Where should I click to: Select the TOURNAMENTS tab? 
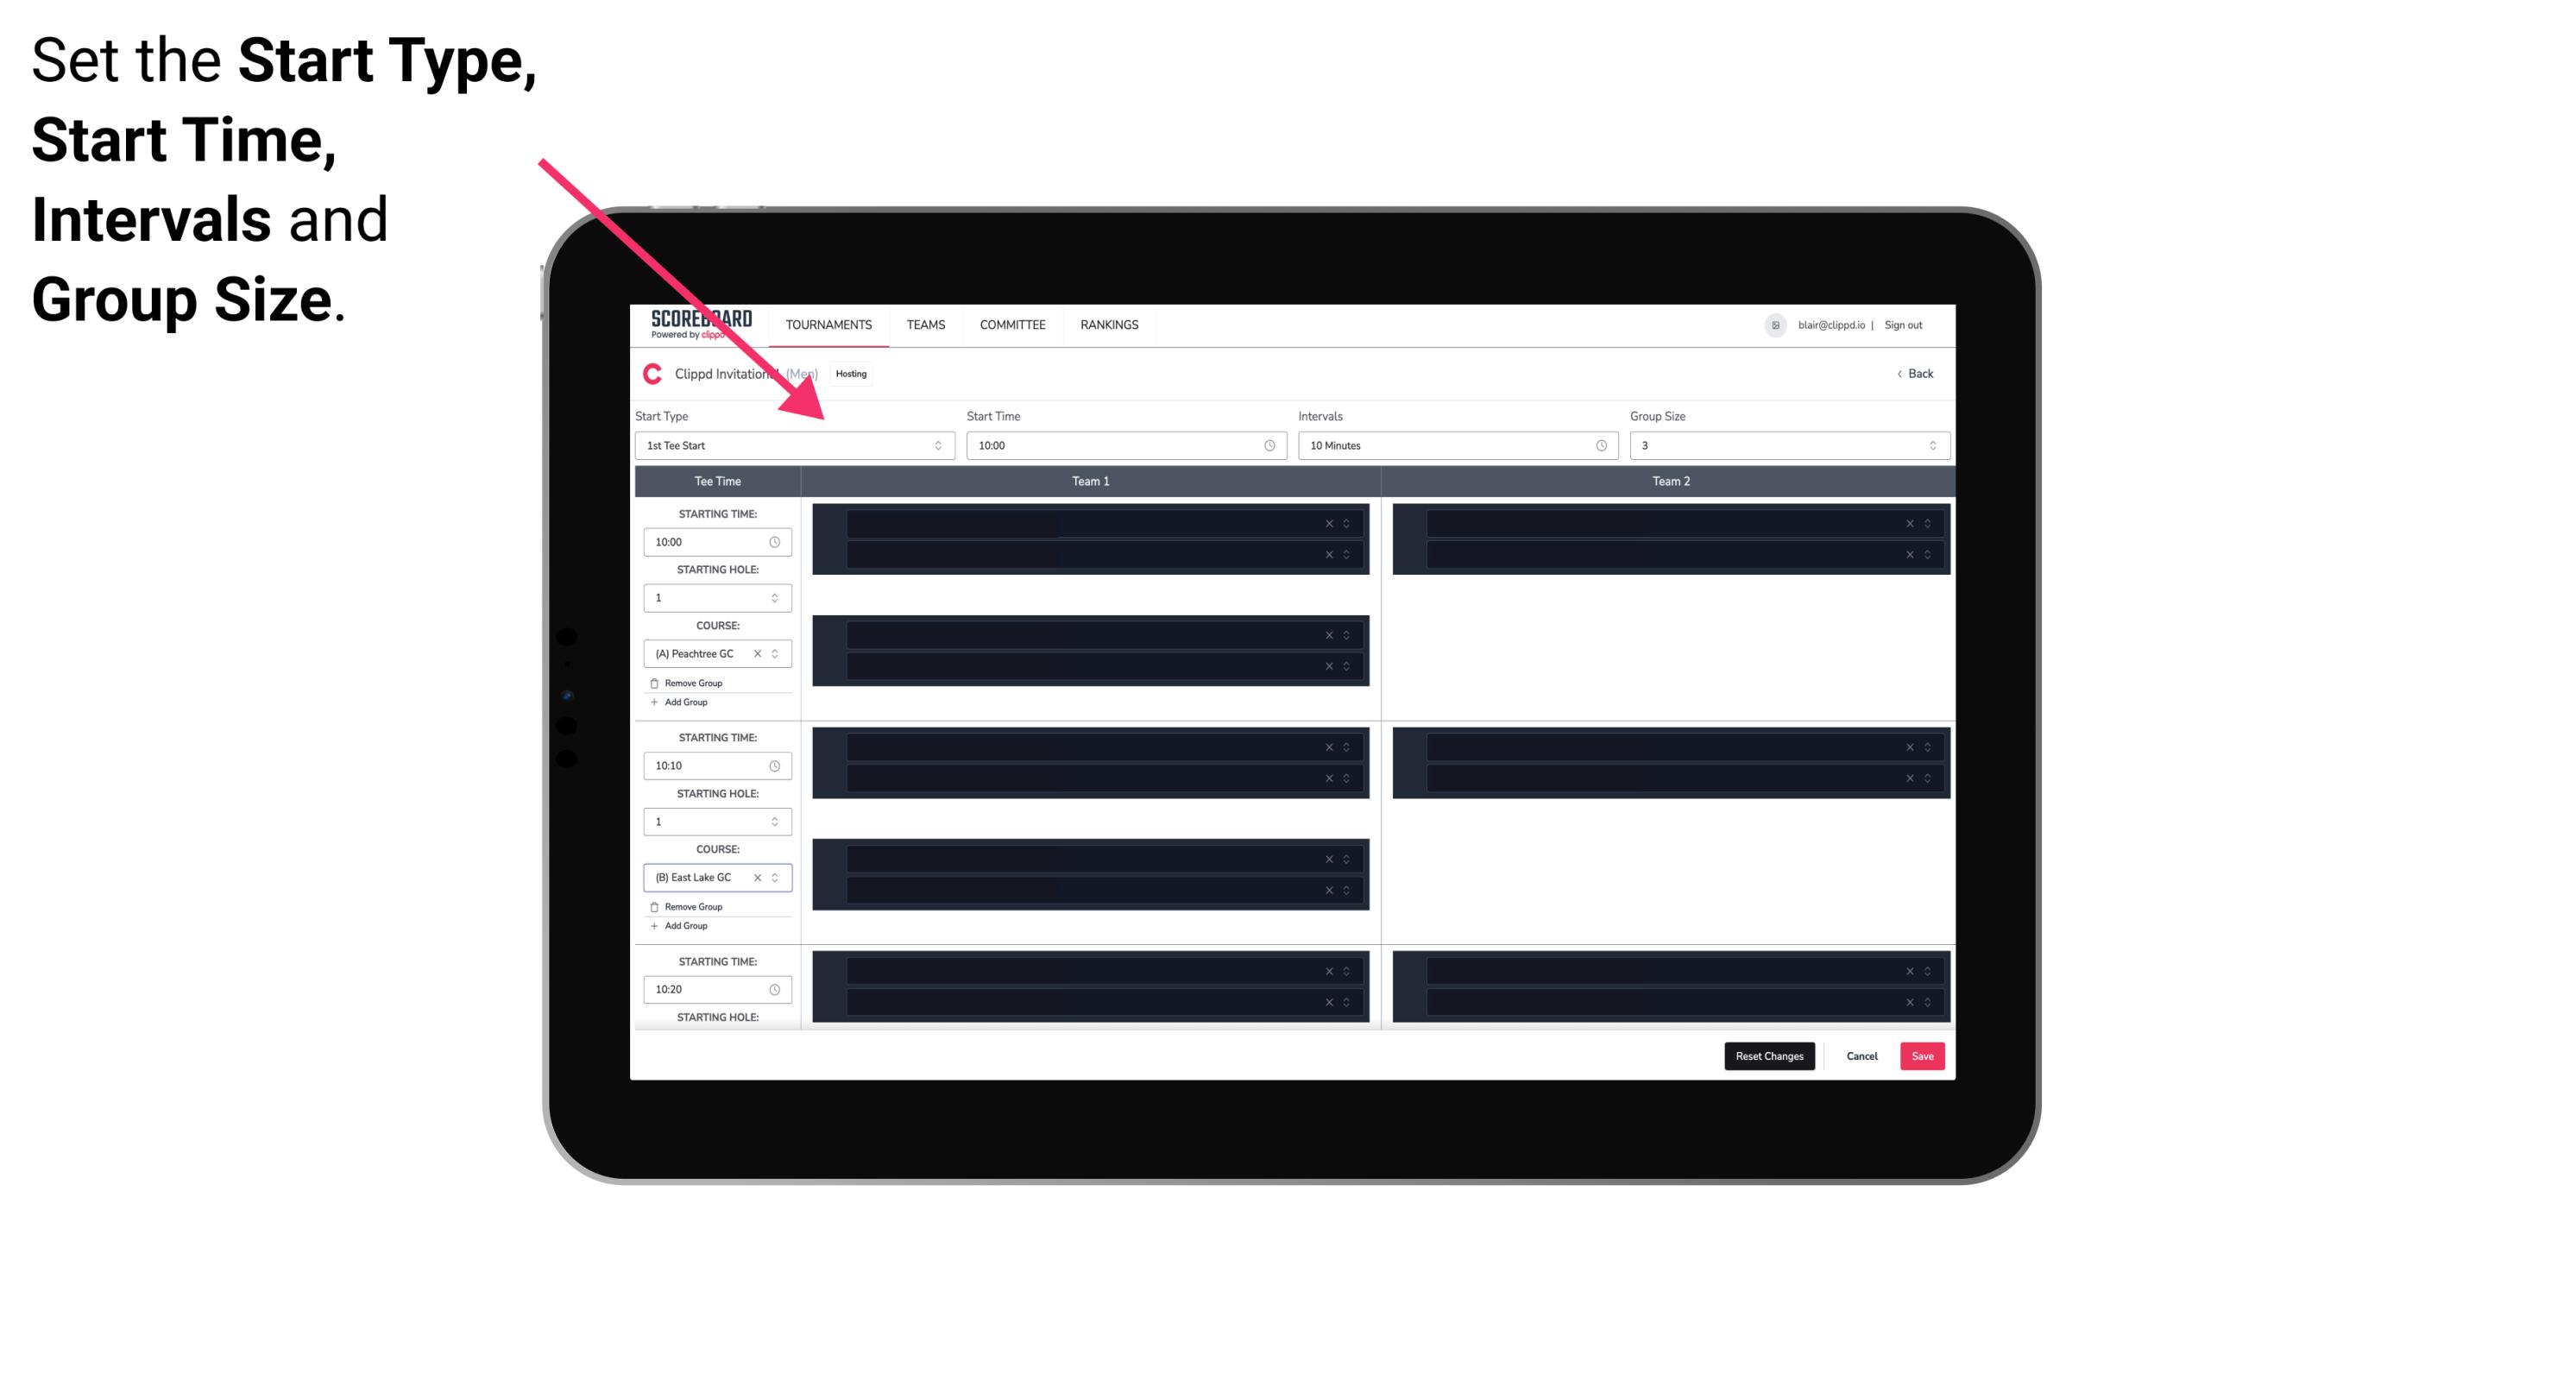(x=829, y=324)
